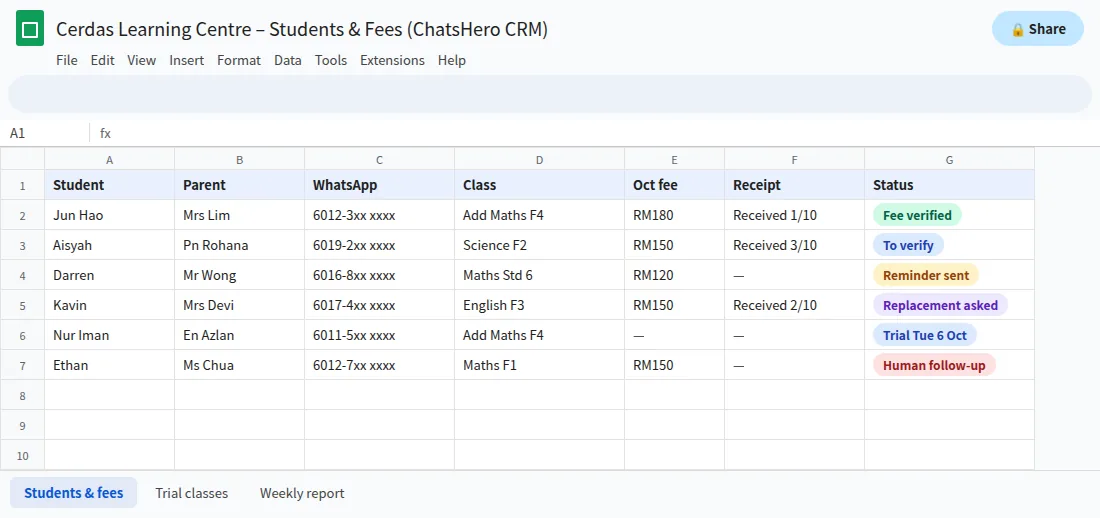Select the English F3 cell
The image size is (1100, 518).
[539, 305]
